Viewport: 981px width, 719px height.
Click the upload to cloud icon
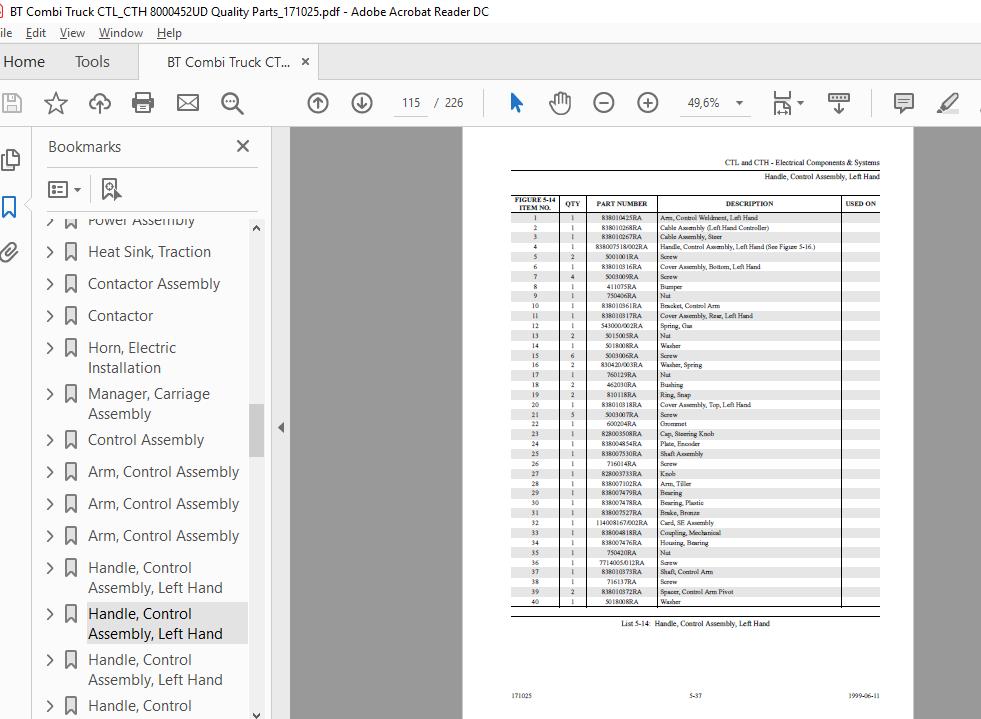(x=100, y=103)
